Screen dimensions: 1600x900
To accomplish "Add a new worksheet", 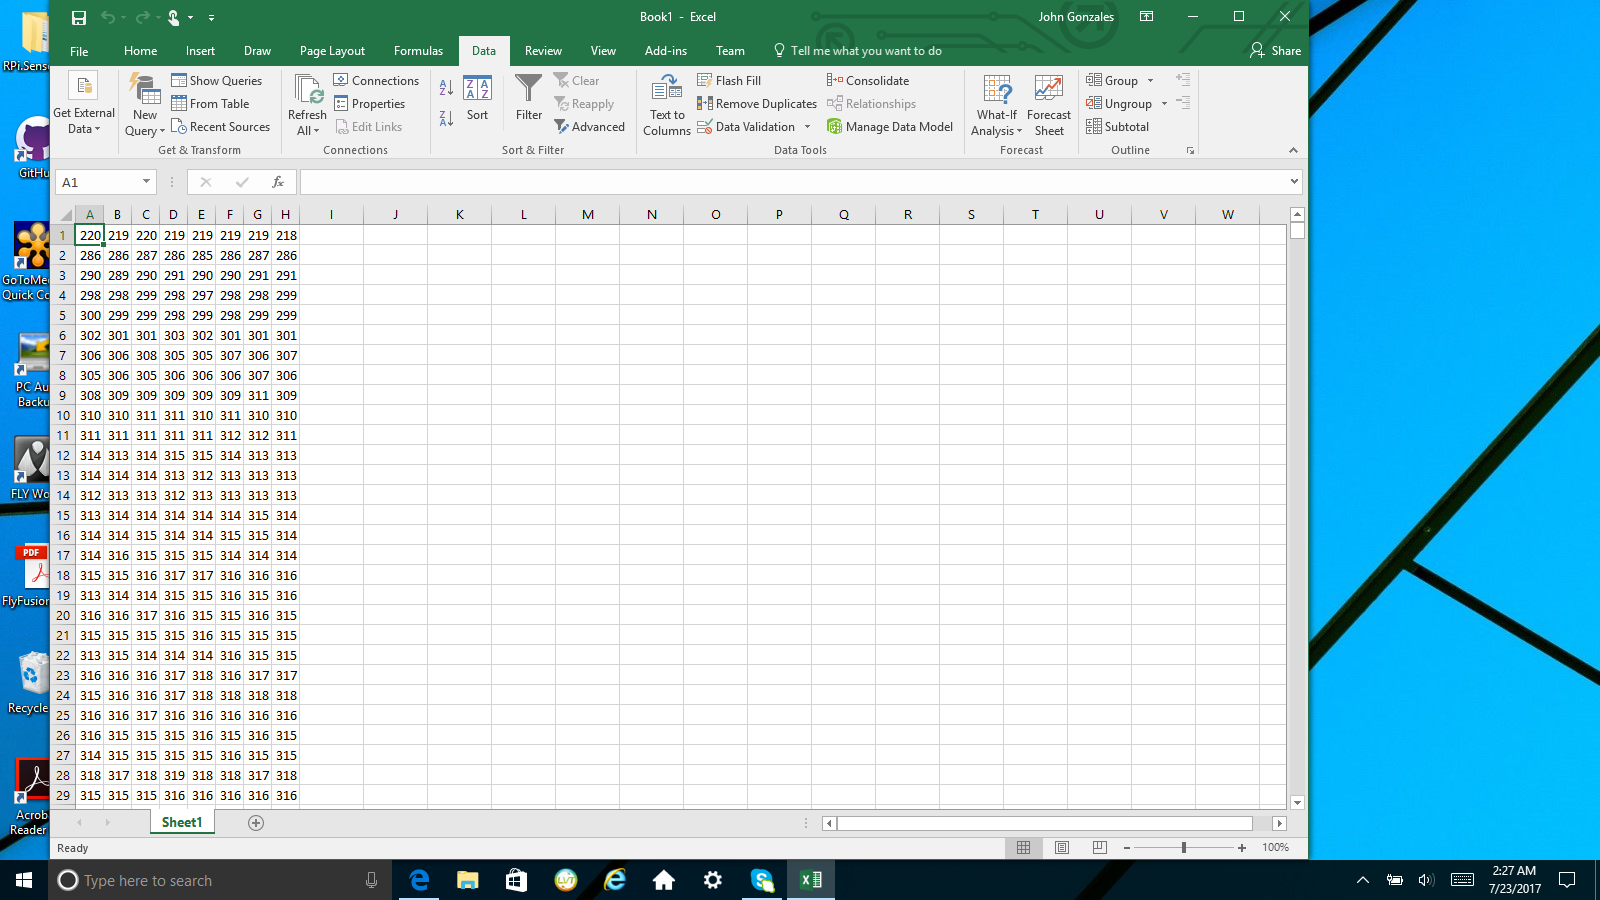I will [x=256, y=822].
